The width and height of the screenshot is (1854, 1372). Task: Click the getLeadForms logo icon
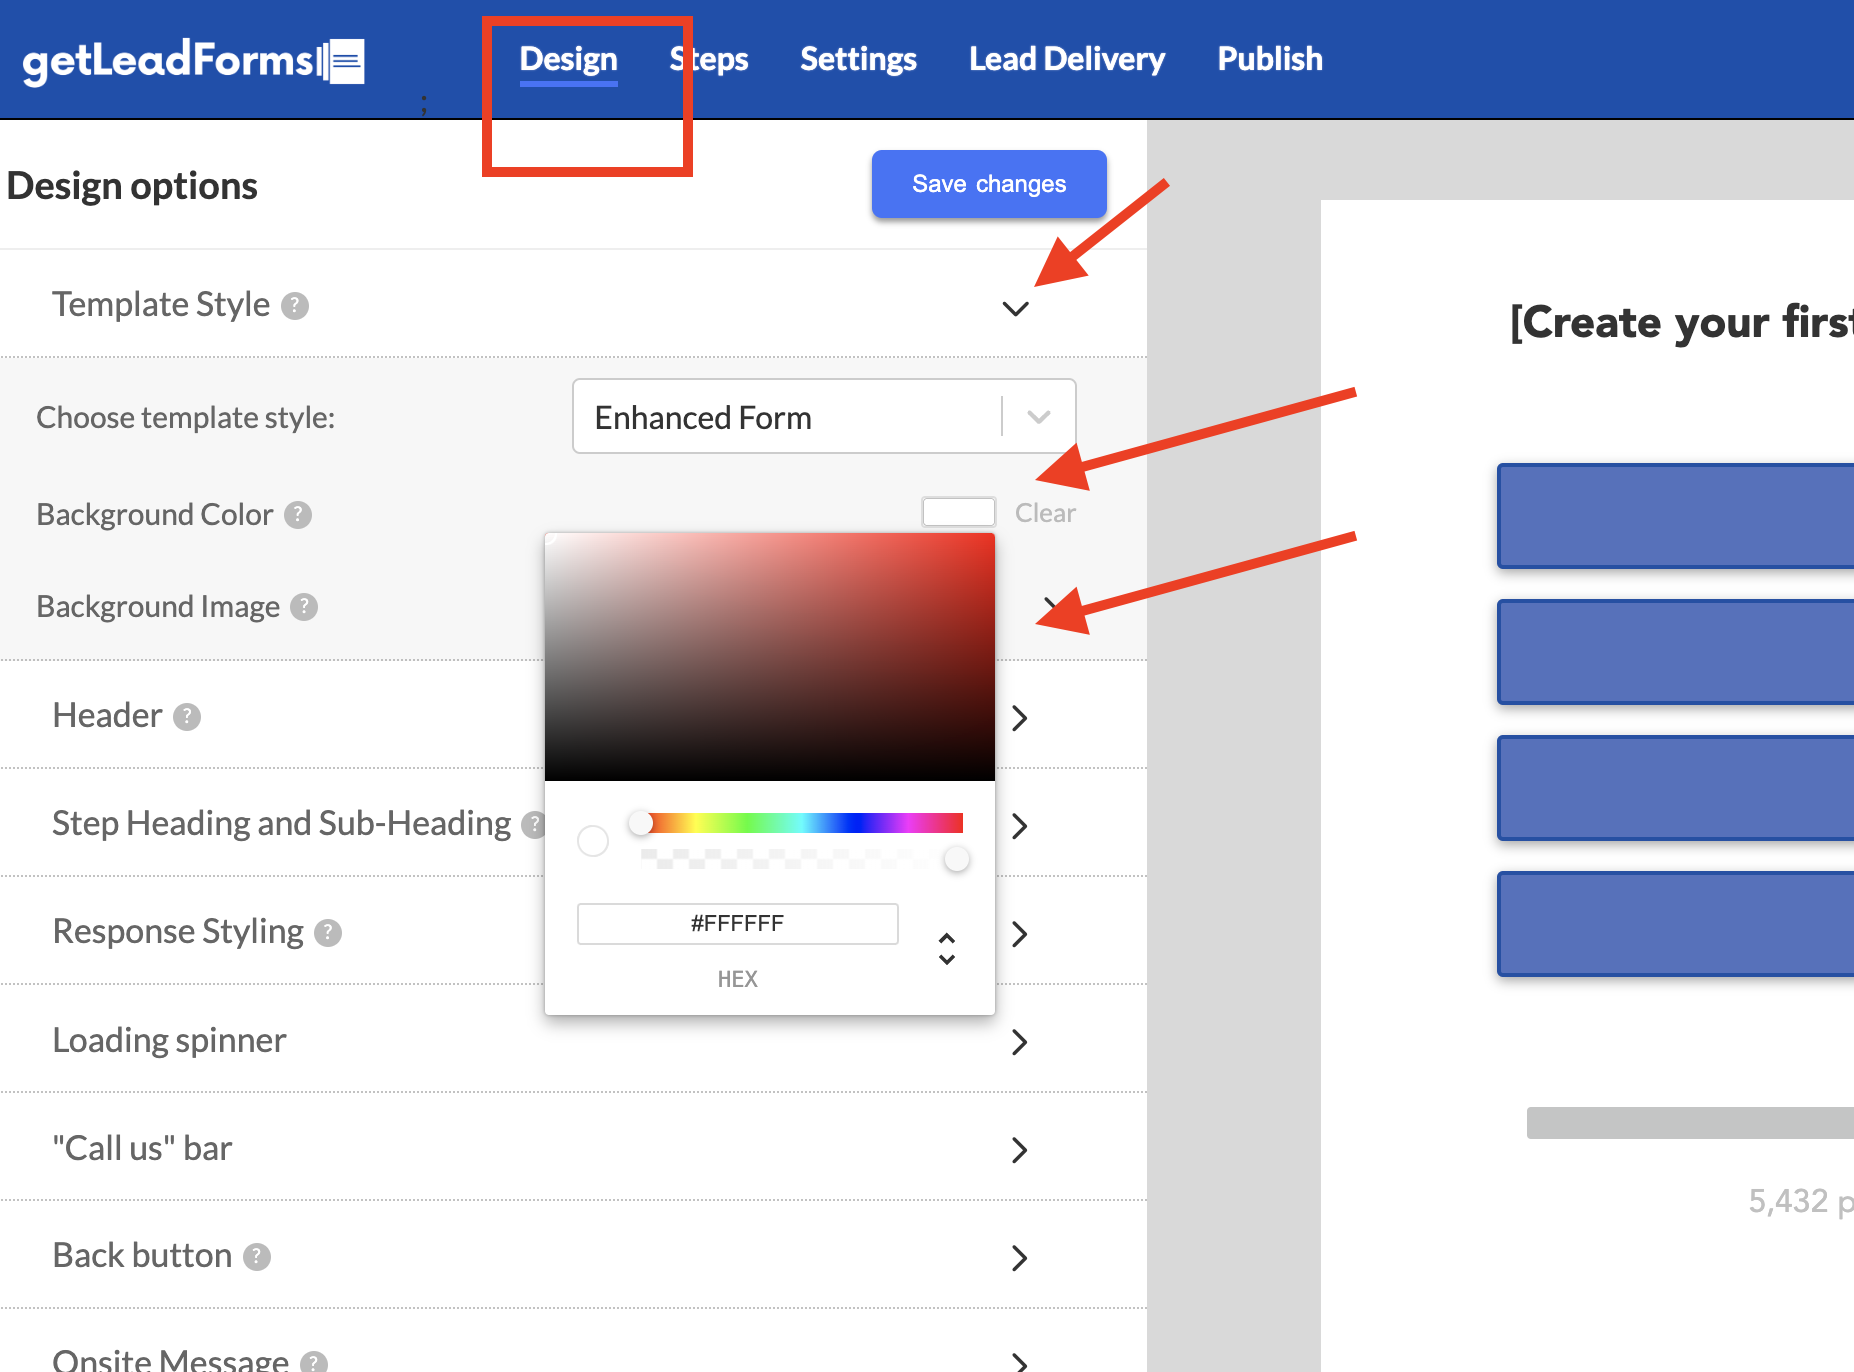coord(343,60)
